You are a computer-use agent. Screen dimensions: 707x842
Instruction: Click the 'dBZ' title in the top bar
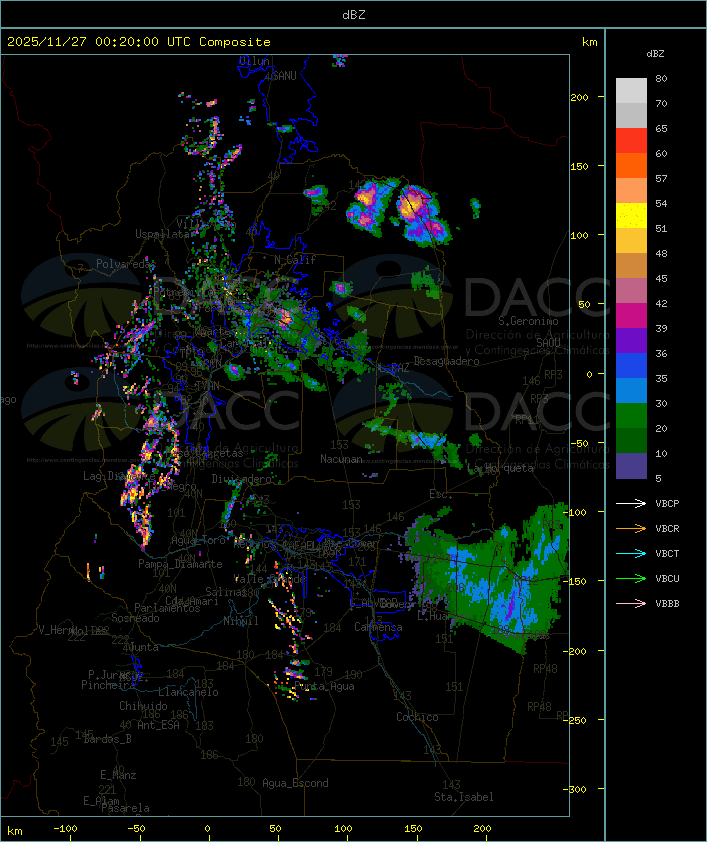point(354,15)
